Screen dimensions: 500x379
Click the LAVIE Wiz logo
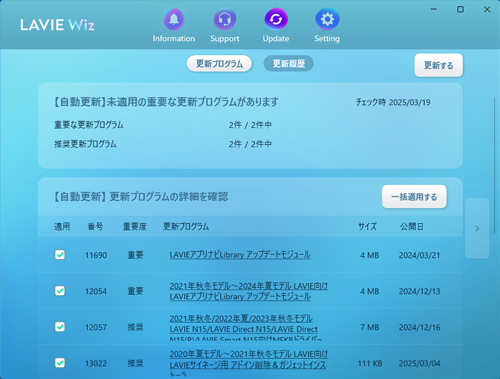tap(57, 25)
